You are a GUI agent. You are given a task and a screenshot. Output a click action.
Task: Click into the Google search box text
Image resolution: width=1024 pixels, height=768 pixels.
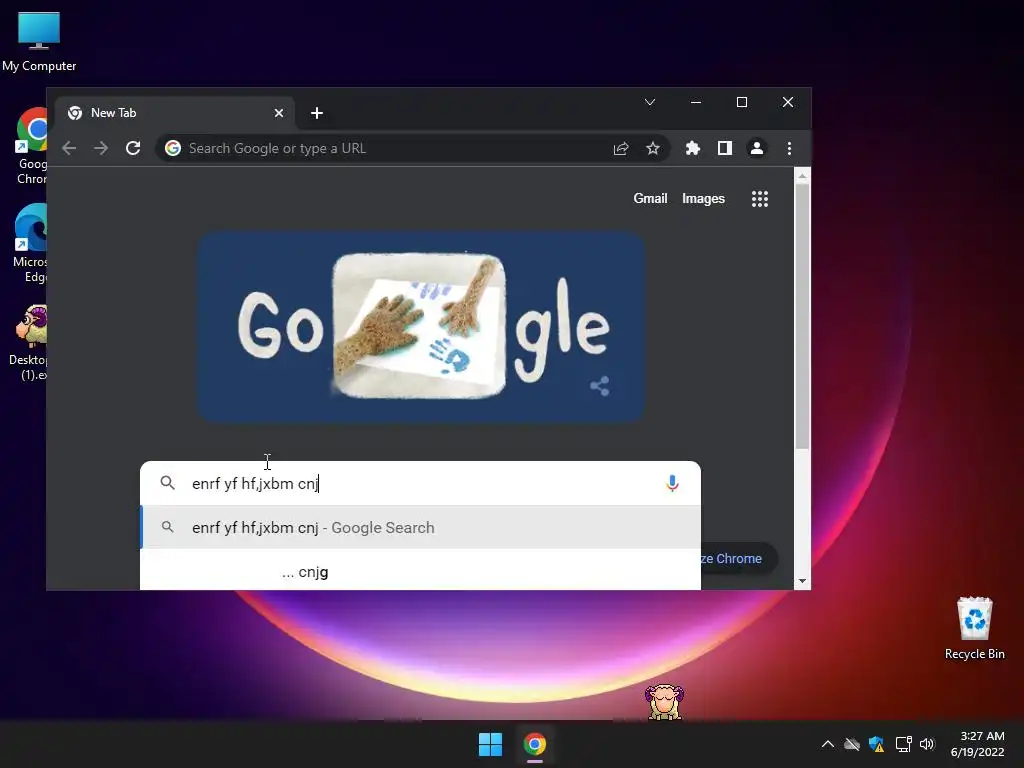click(421, 483)
